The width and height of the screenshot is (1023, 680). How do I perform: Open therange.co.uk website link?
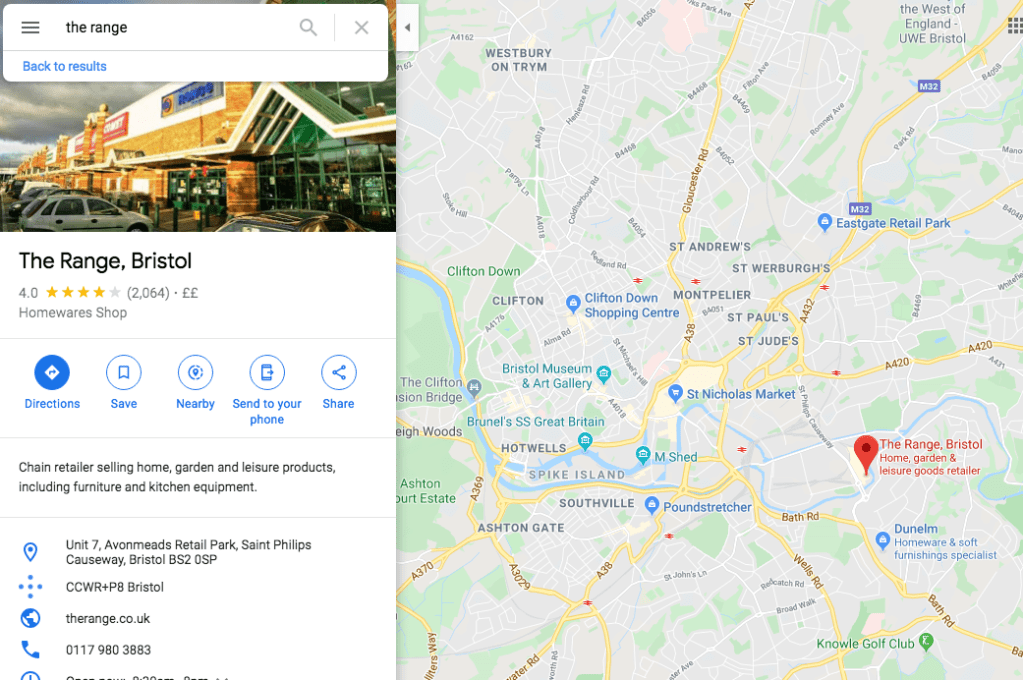coord(108,619)
